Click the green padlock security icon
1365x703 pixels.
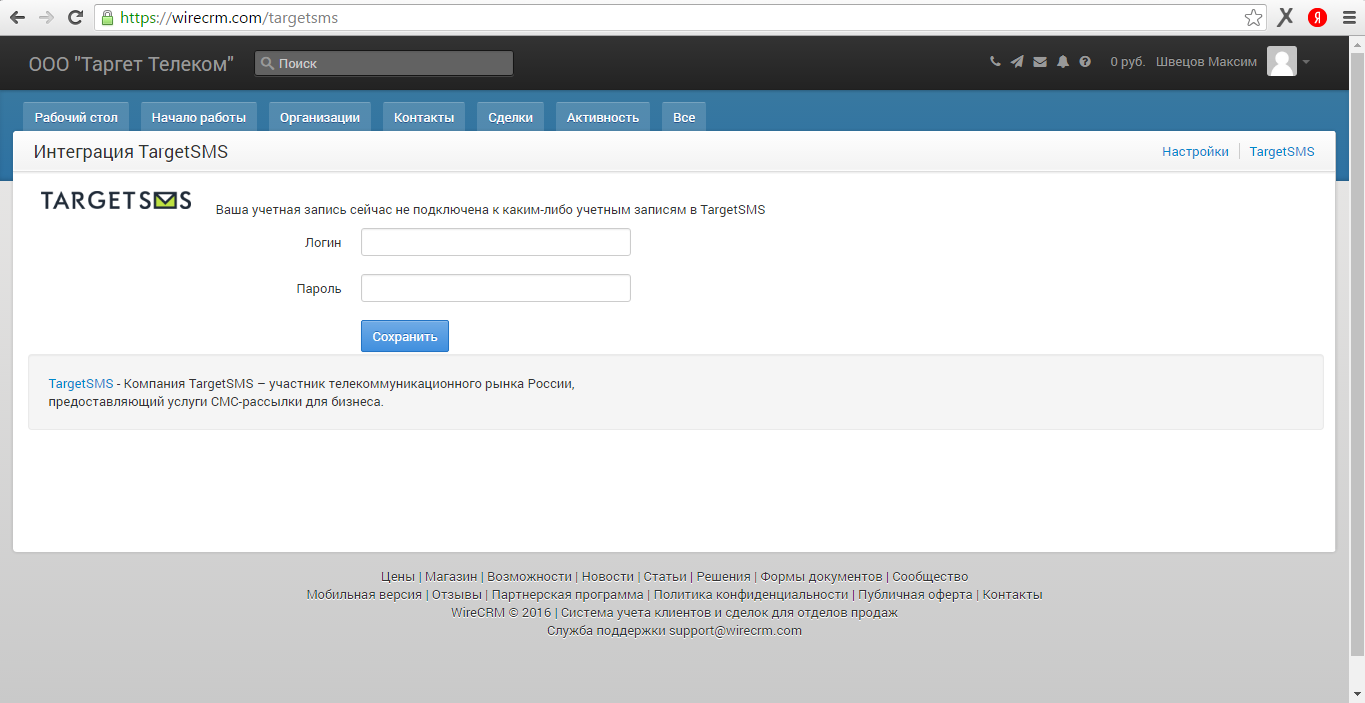point(108,17)
